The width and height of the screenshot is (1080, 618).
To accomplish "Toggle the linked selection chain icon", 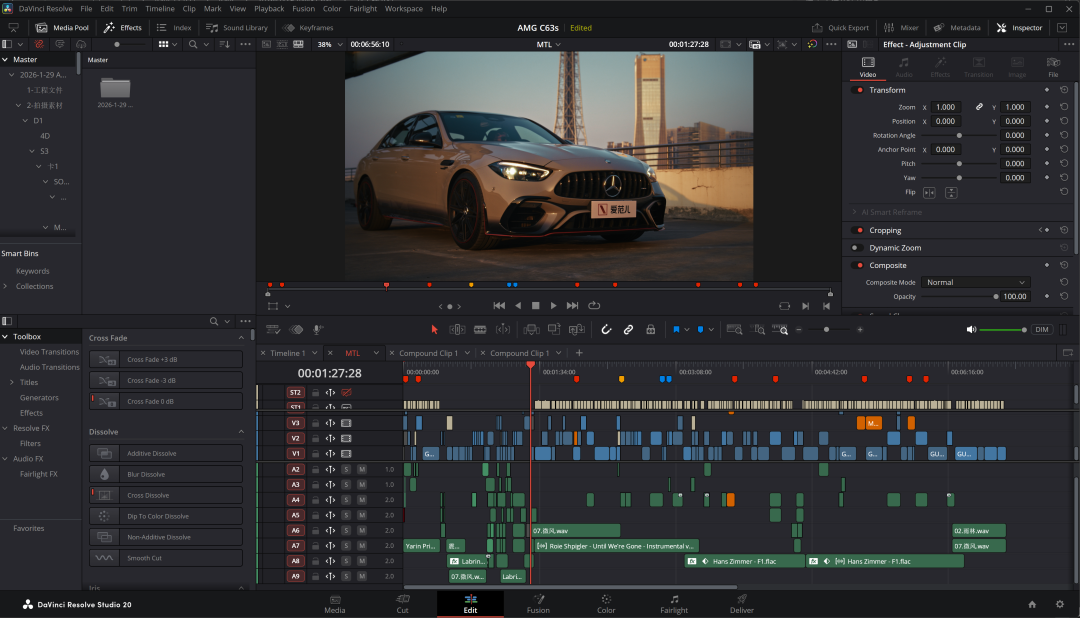I will [628, 330].
